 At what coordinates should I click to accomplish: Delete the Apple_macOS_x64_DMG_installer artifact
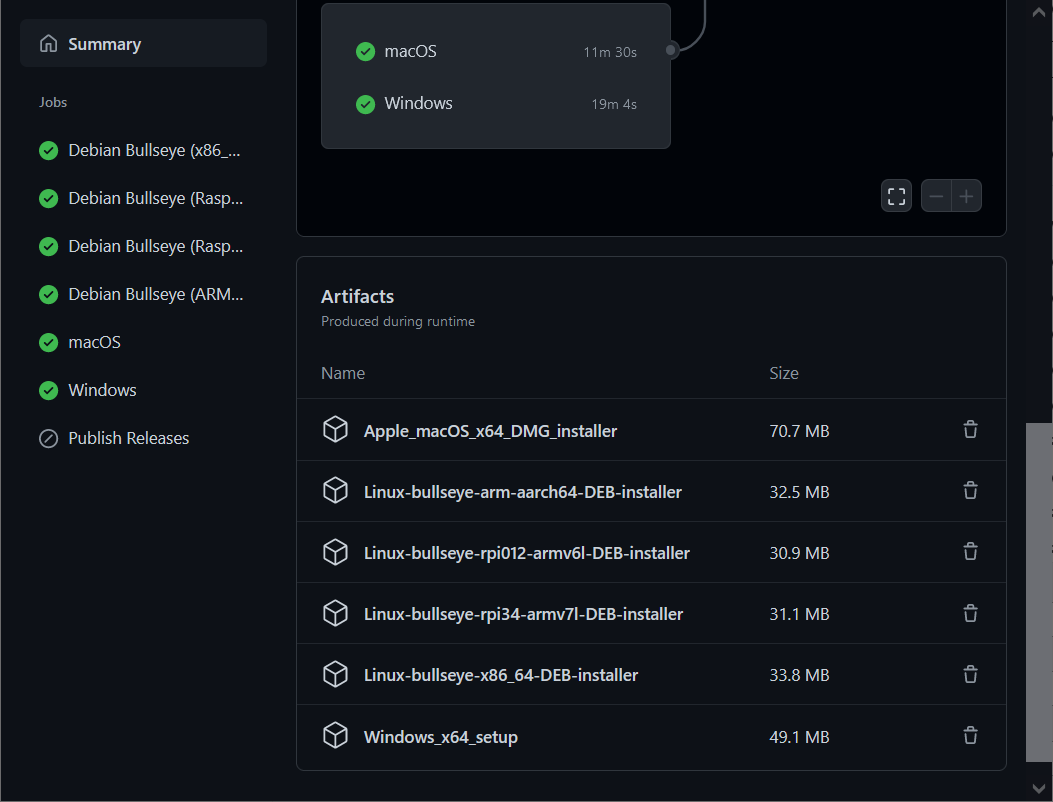point(970,430)
